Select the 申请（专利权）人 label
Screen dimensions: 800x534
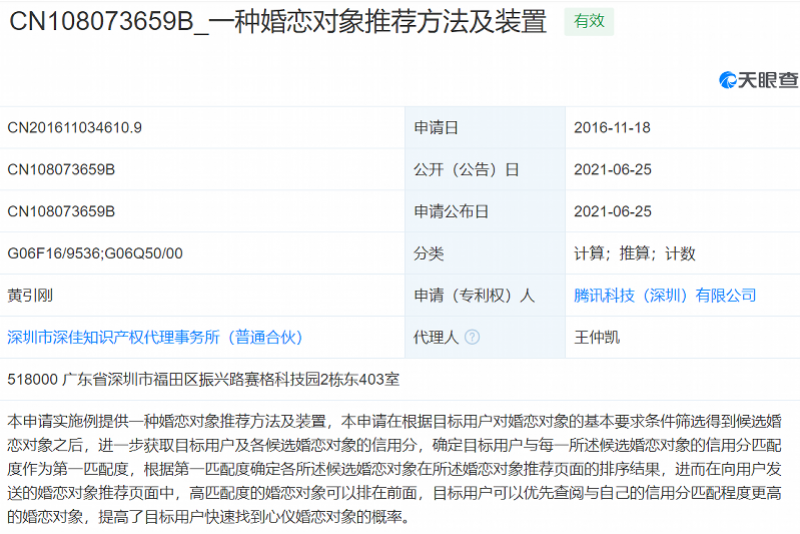(474, 295)
